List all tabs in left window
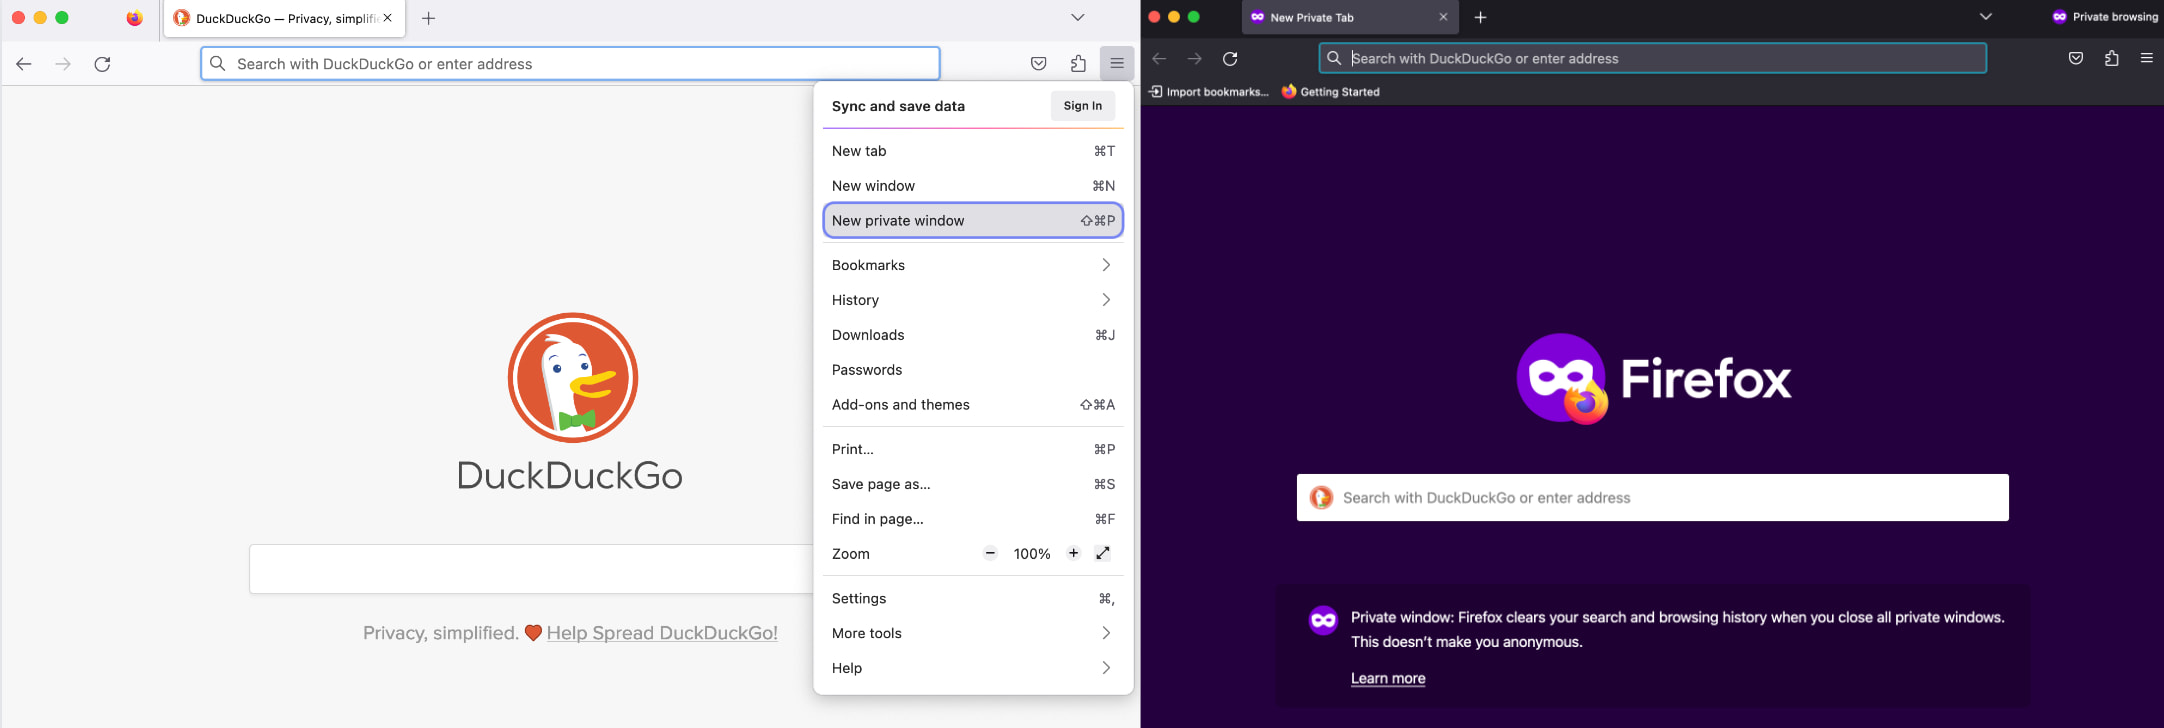2164x728 pixels. pos(1077,18)
